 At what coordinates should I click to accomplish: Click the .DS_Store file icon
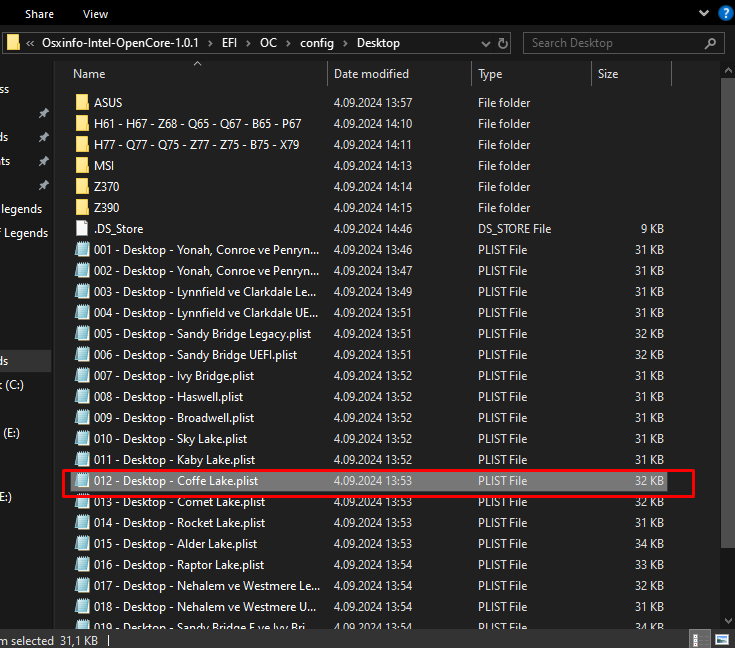click(x=83, y=229)
